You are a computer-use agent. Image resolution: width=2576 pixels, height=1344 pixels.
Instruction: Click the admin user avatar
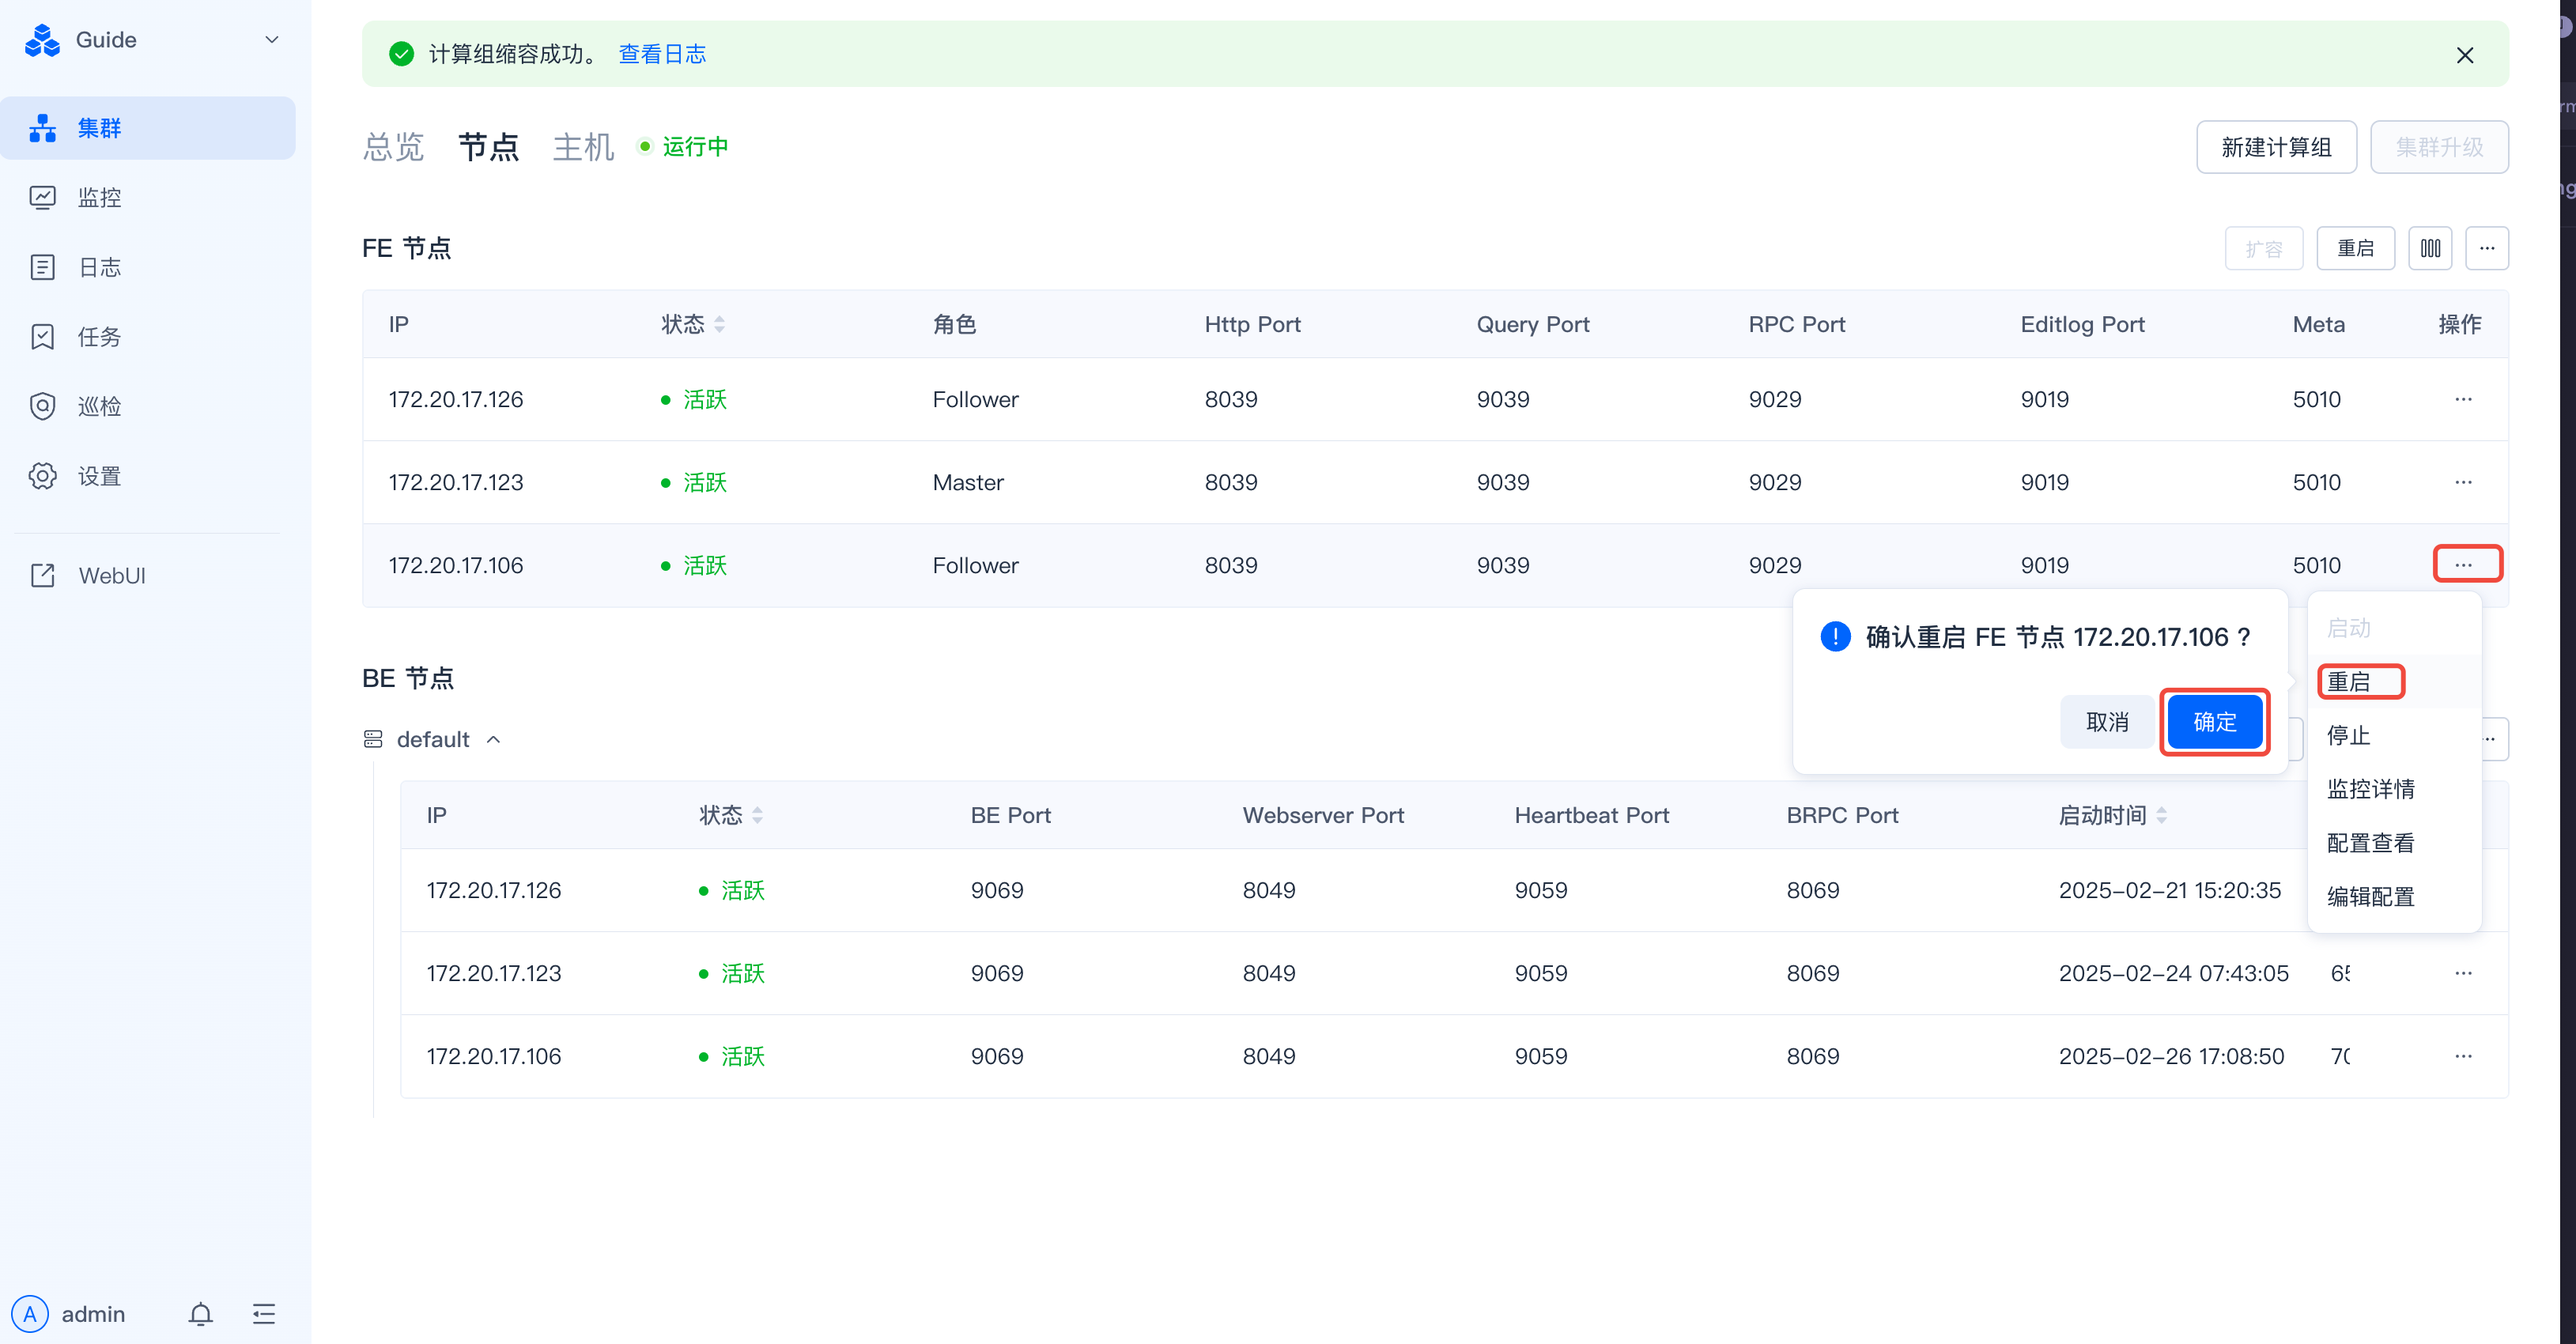point(30,1313)
